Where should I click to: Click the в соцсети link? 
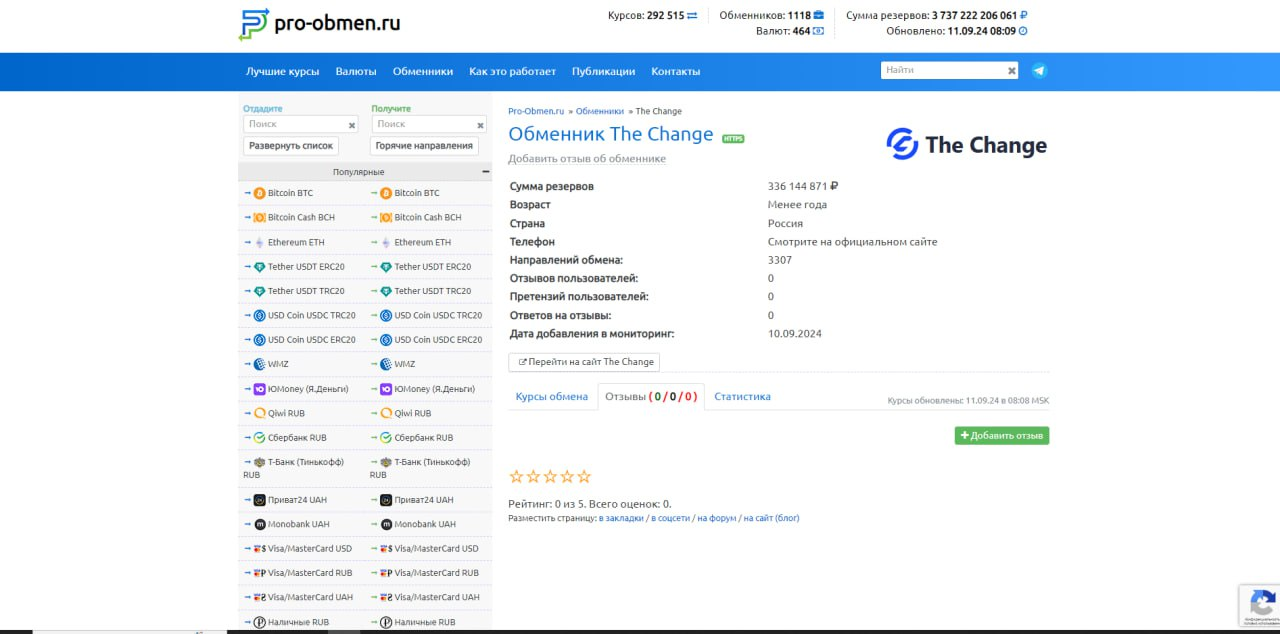pyautogui.click(x=670, y=518)
